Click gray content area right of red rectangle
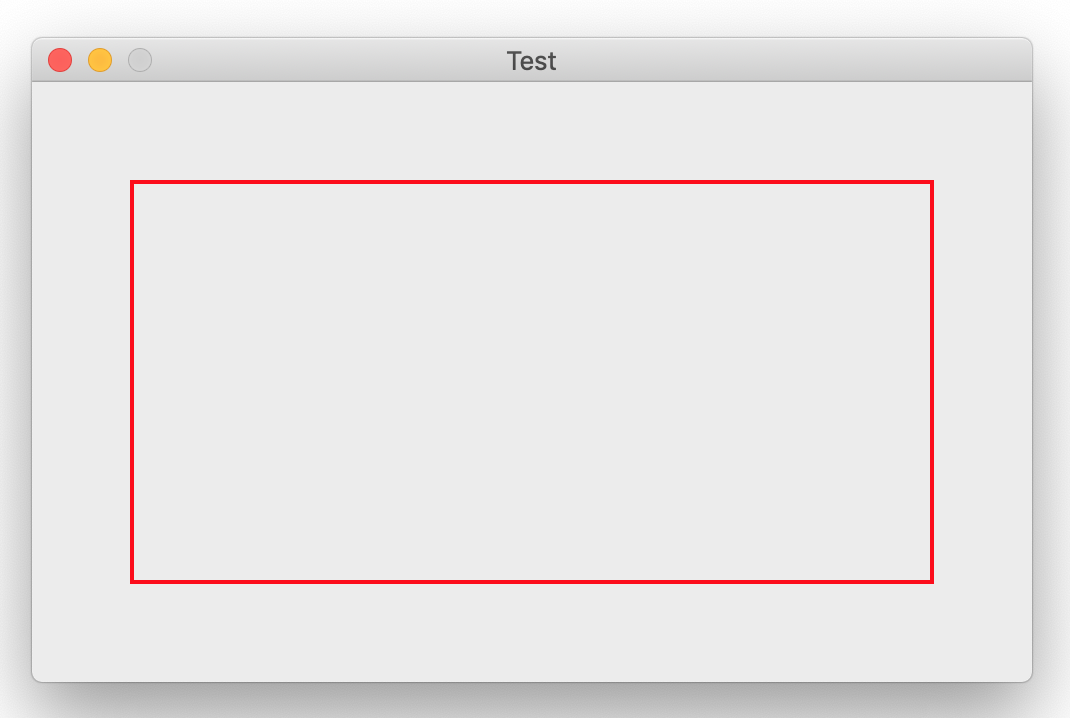This screenshot has width=1070, height=718. (982, 381)
